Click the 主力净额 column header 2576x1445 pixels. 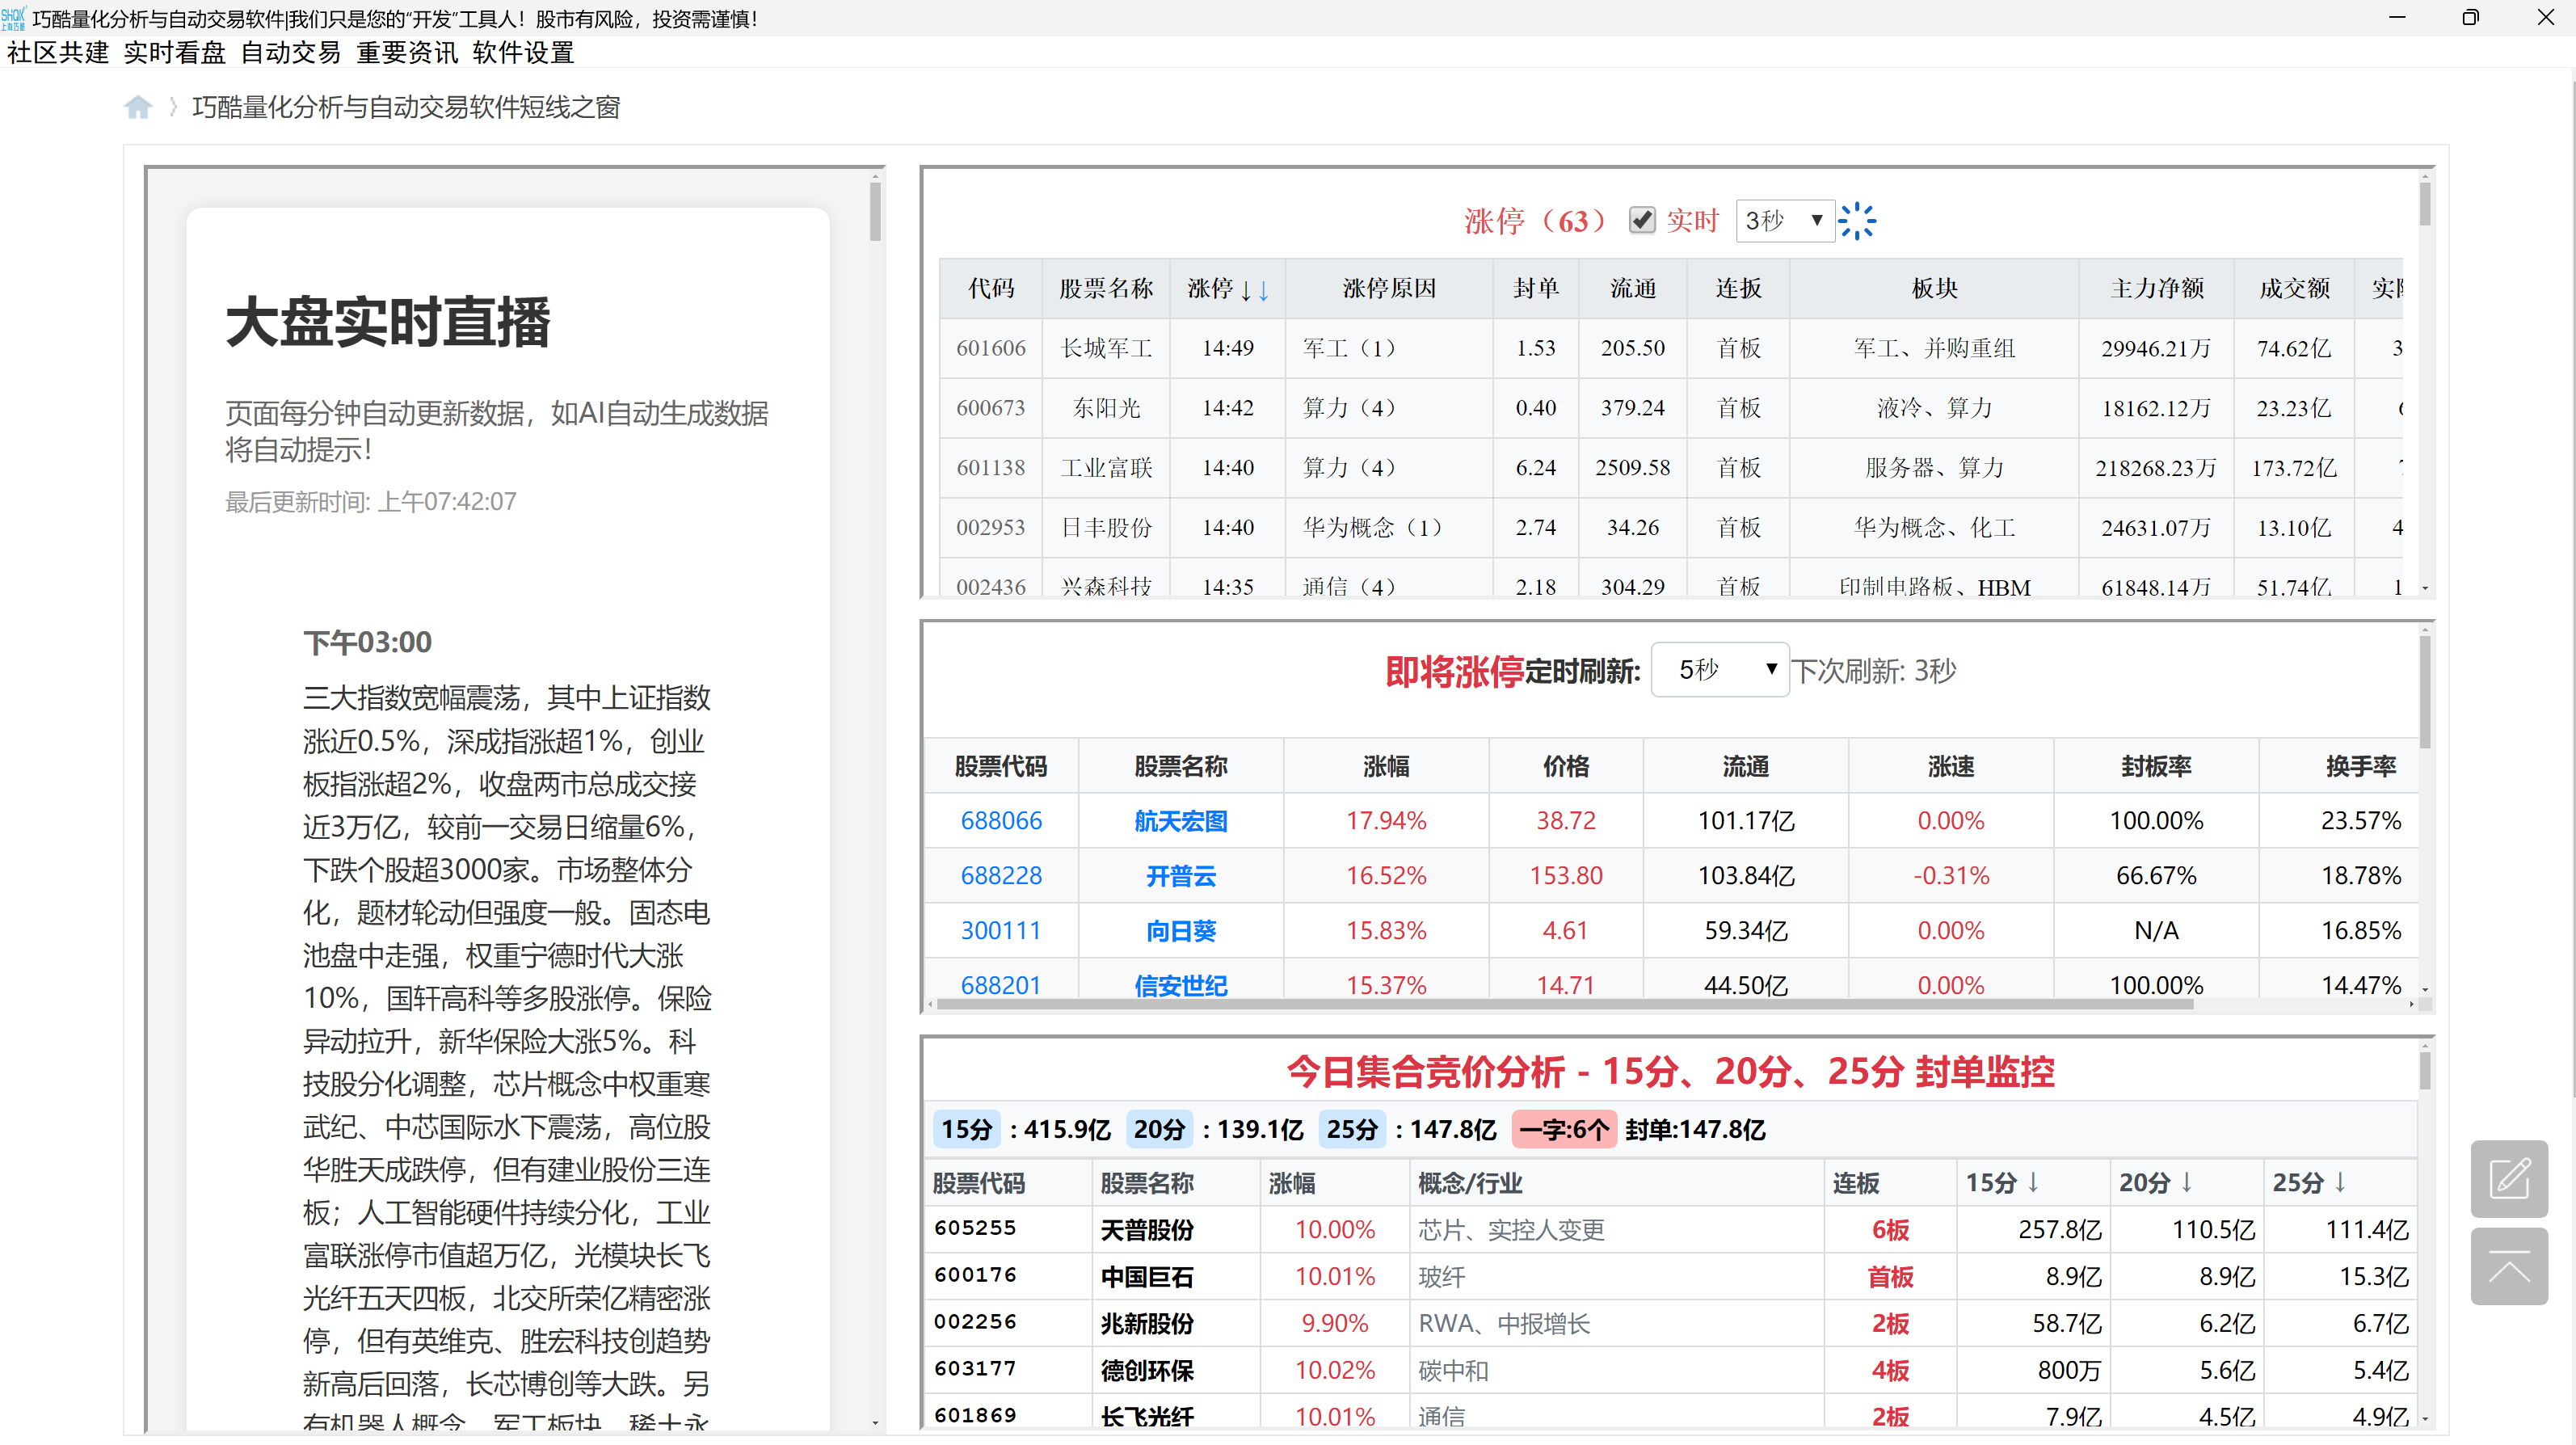(2156, 289)
